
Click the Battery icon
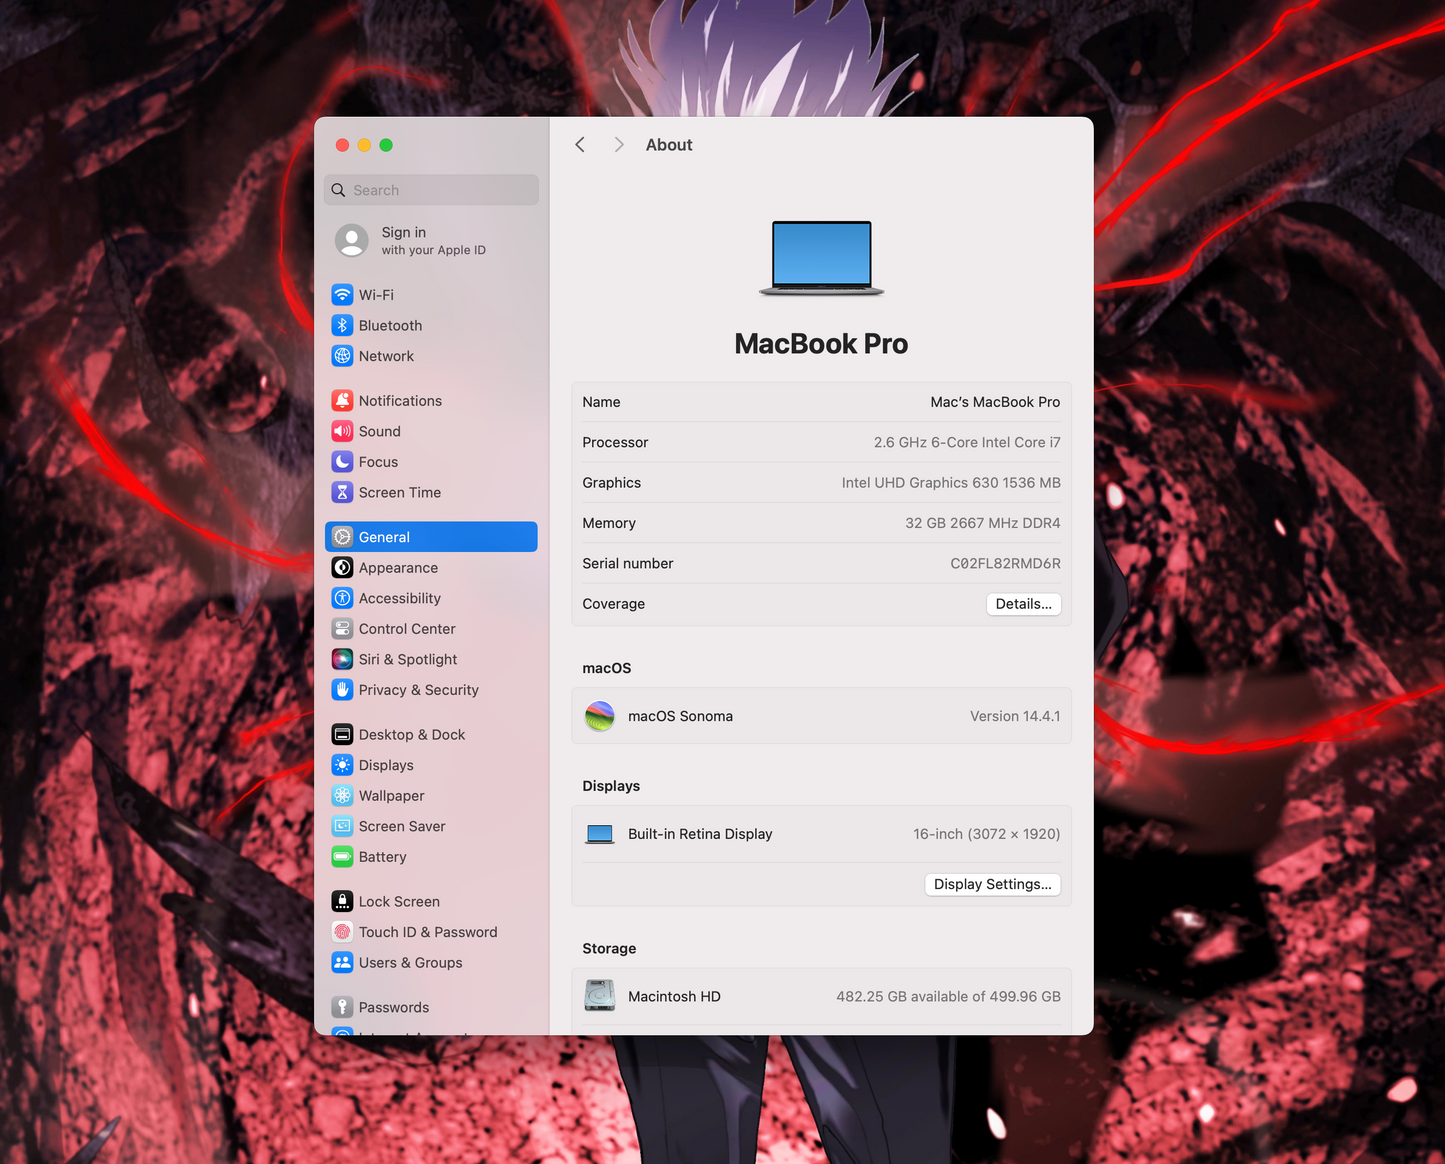pos(342,857)
